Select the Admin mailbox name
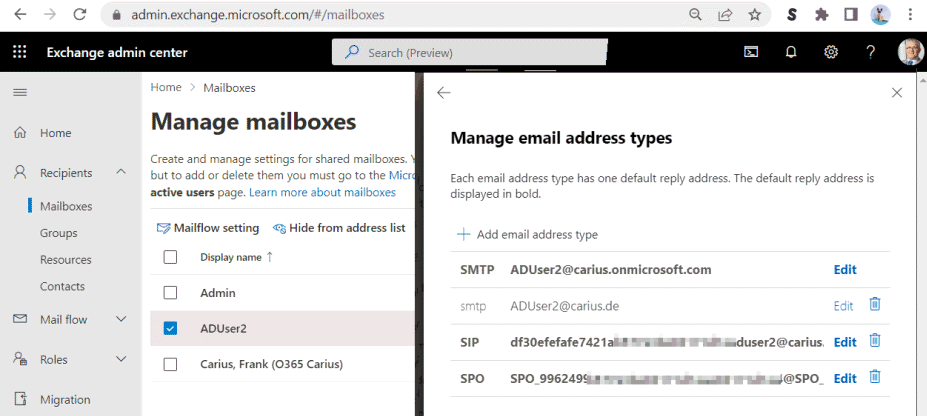Screen dimensions: 927x416 tap(218, 292)
